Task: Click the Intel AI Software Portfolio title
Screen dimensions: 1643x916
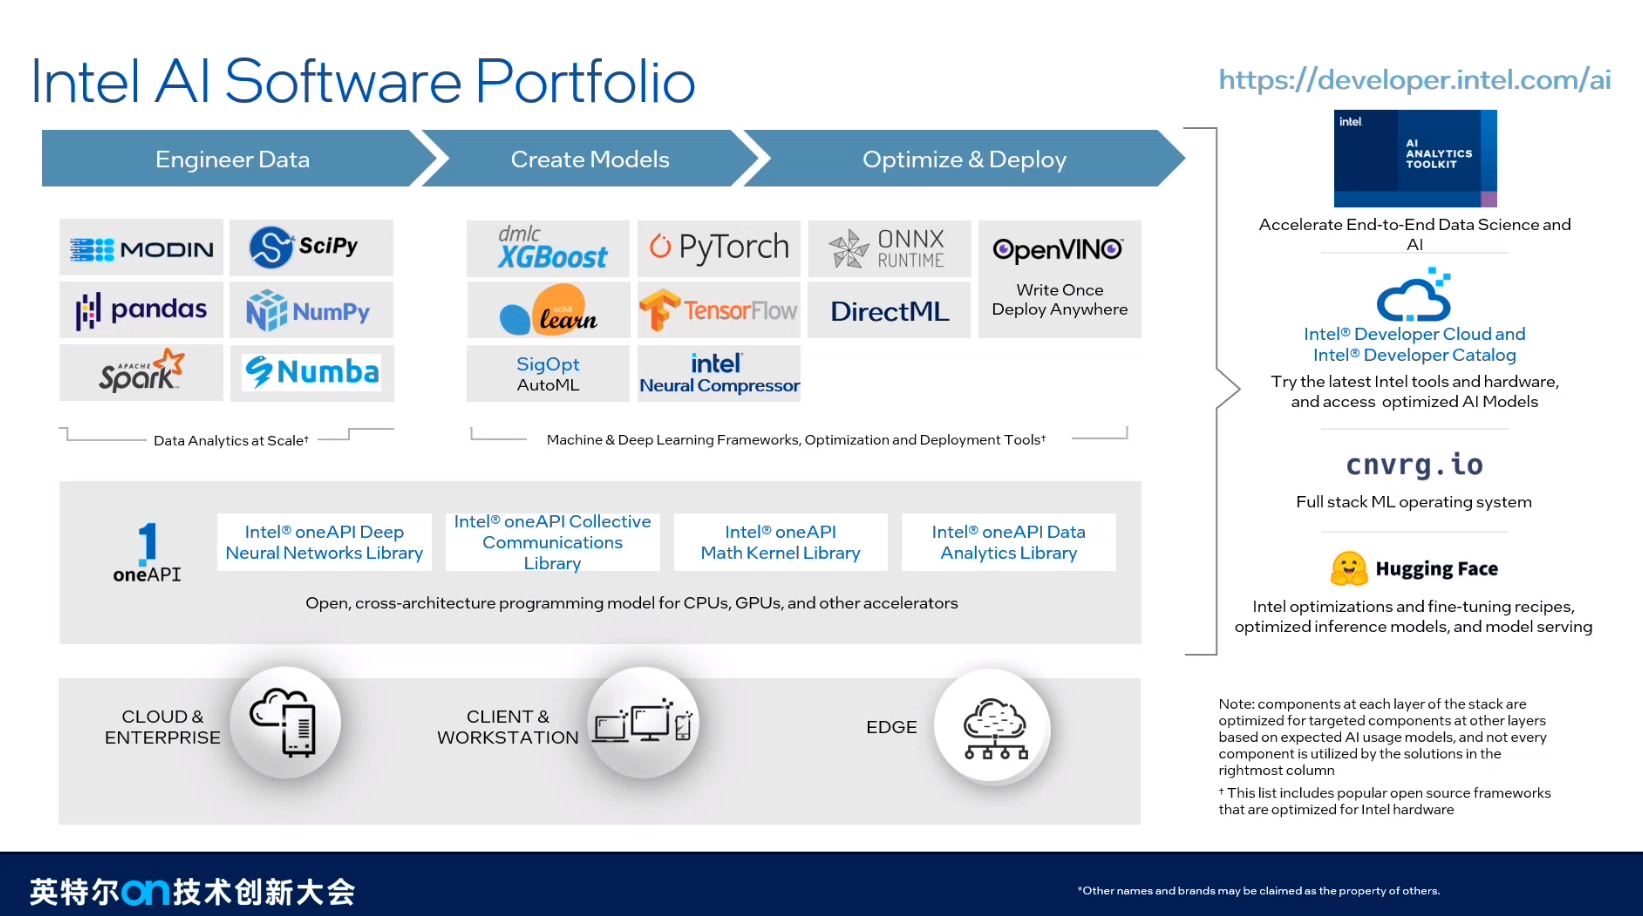Action: pyautogui.click(x=363, y=81)
